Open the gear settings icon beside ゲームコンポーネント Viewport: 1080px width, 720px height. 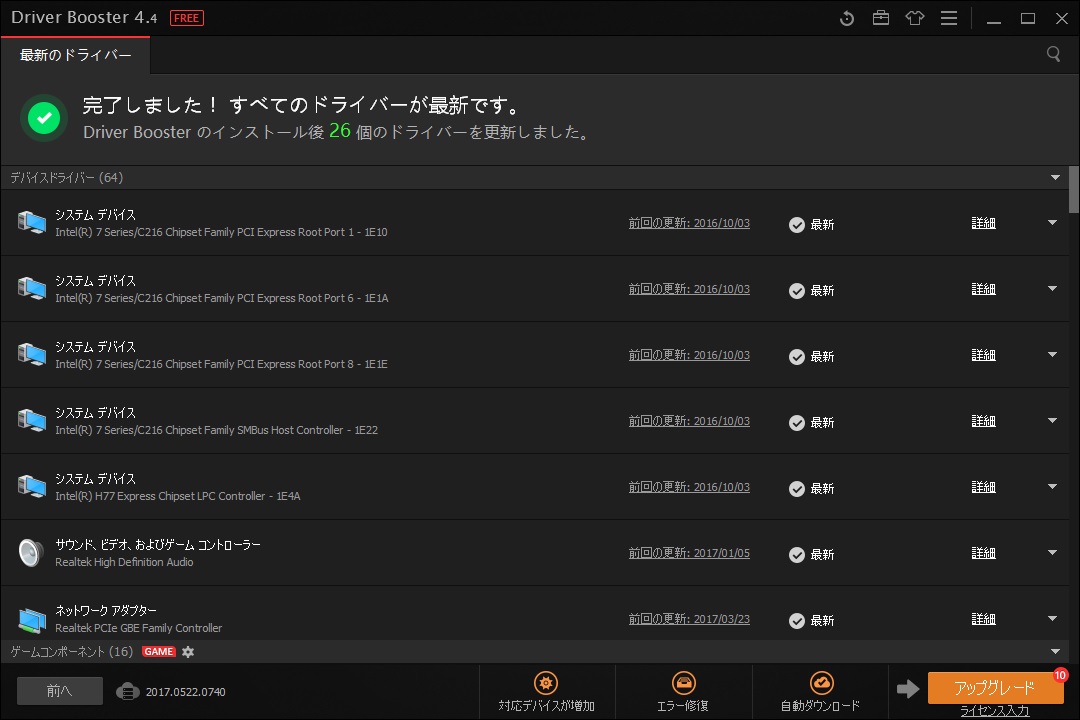188,651
